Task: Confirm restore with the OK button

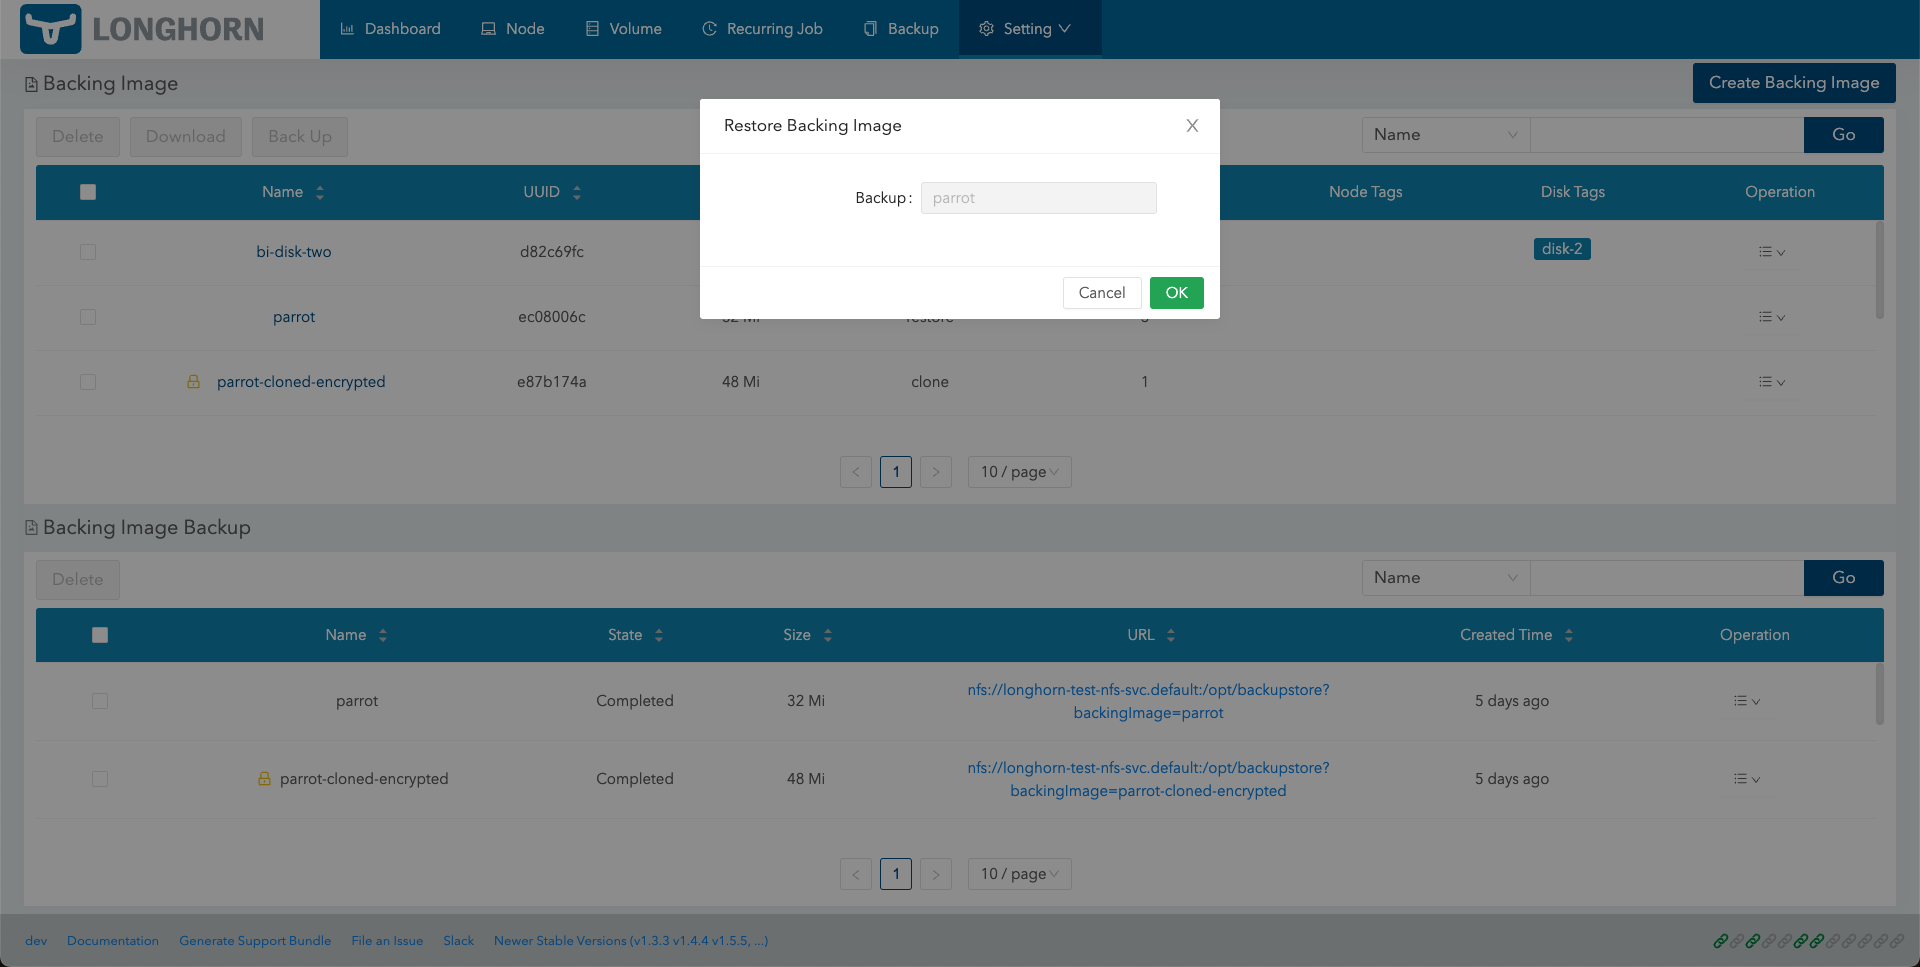Action: tap(1176, 293)
